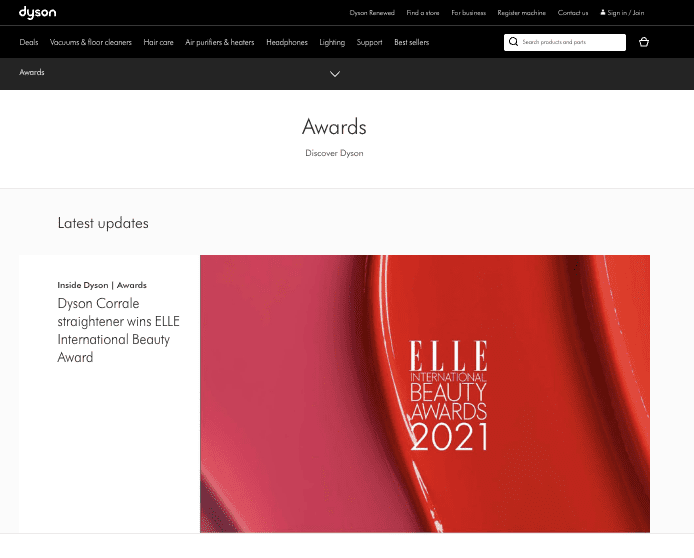Open Vacuums & floor cleaners menu
Screen dimensions: 694x558
coord(91,42)
